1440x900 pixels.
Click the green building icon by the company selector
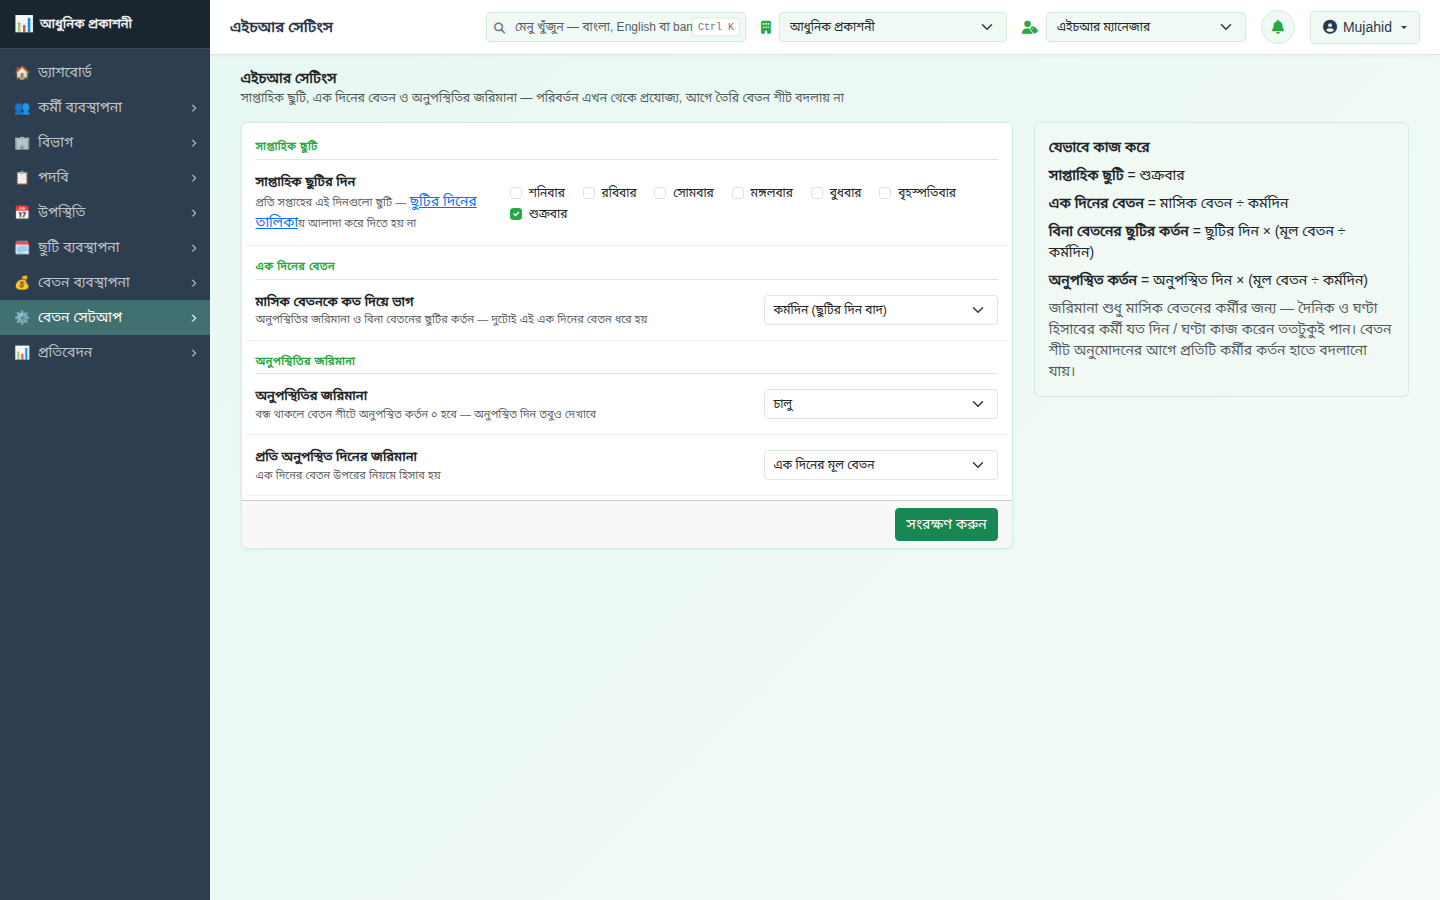[766, 28]
